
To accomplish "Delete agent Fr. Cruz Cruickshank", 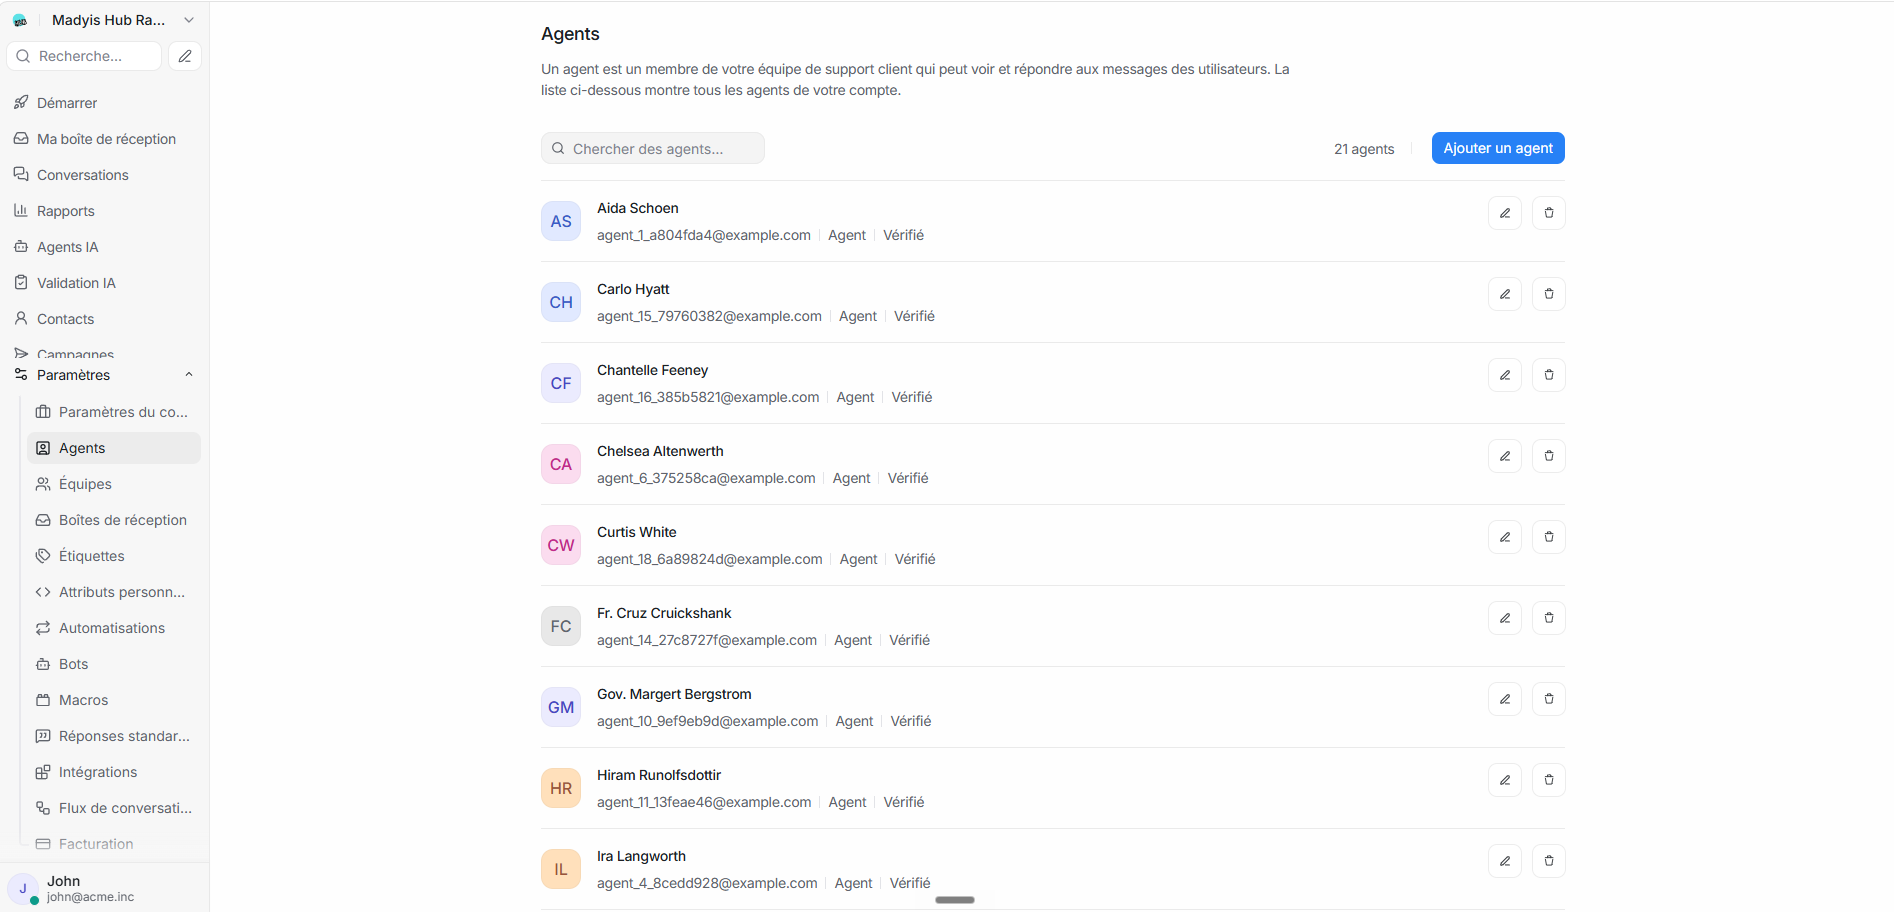I will tap(1549, 618).
